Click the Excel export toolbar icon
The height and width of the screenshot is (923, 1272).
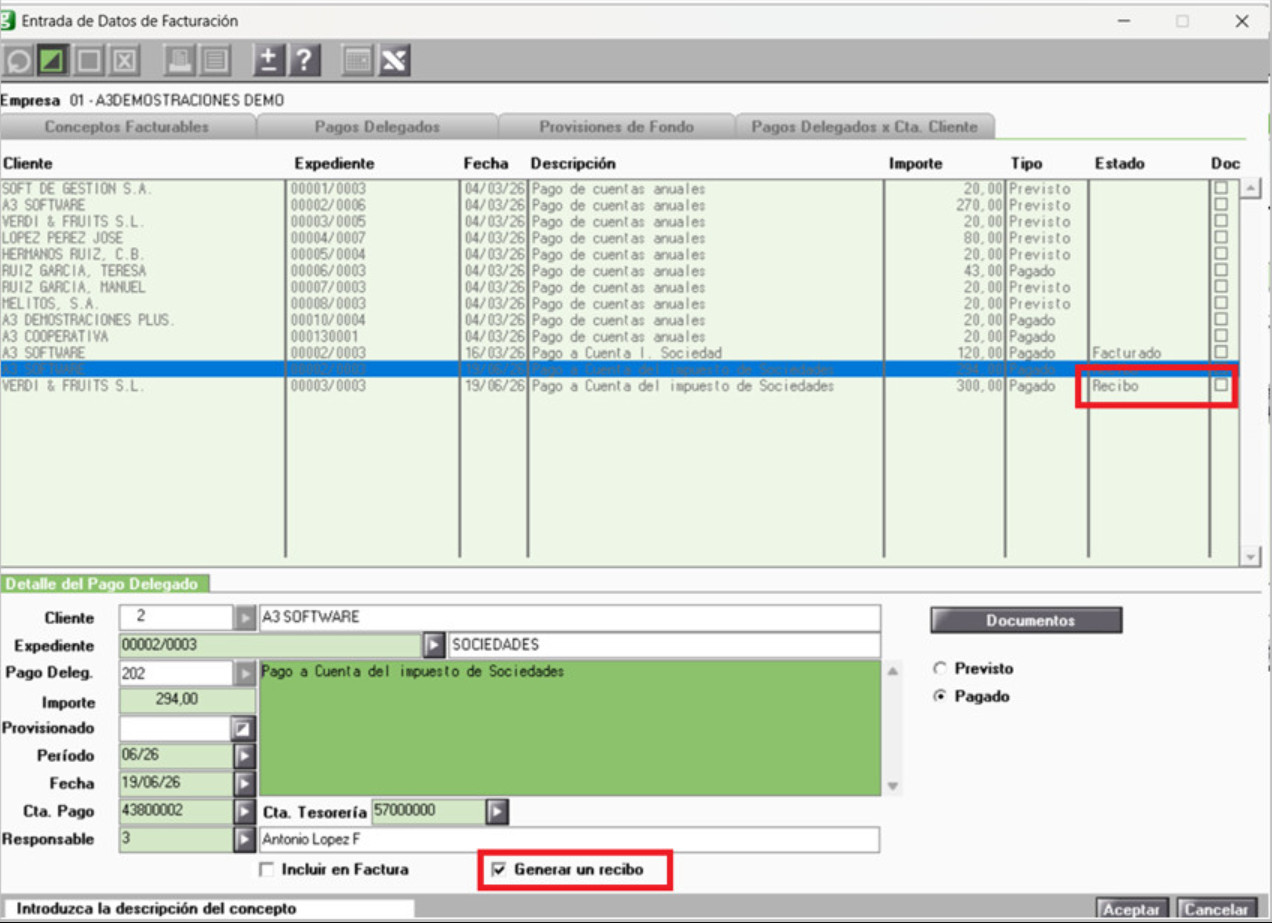coord(394,61)
